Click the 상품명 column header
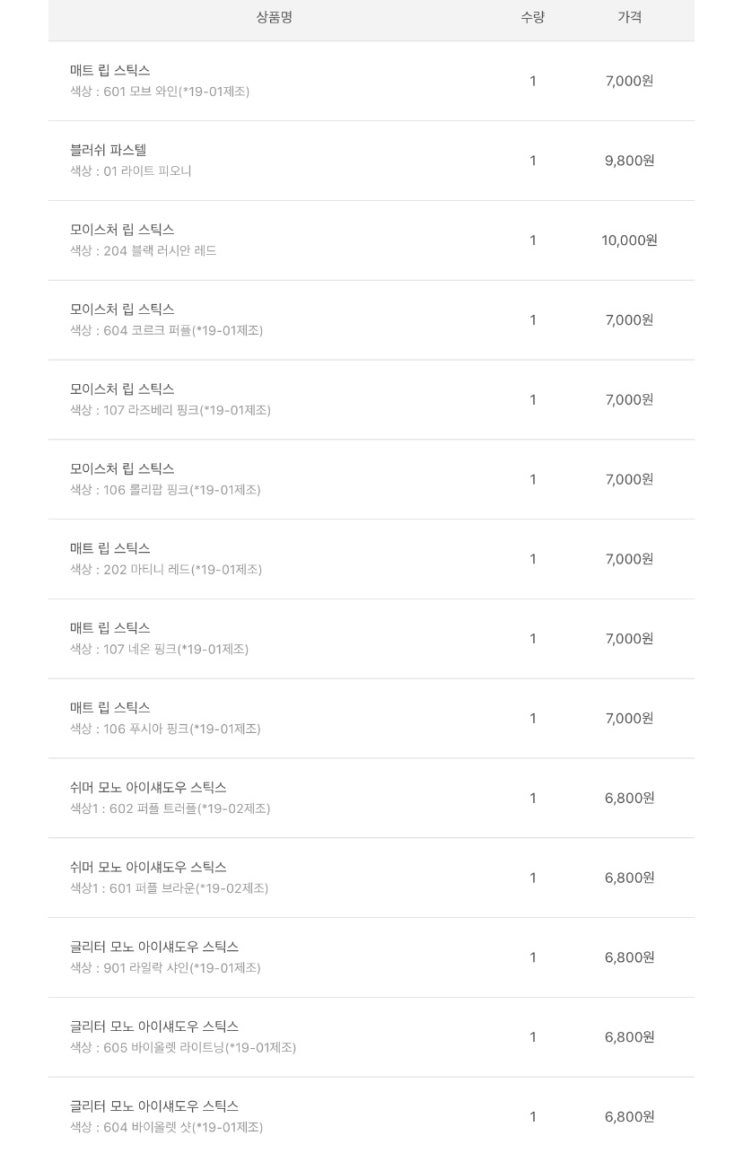The width and height of the screenshot is (743, 1153). pos(274,17)
